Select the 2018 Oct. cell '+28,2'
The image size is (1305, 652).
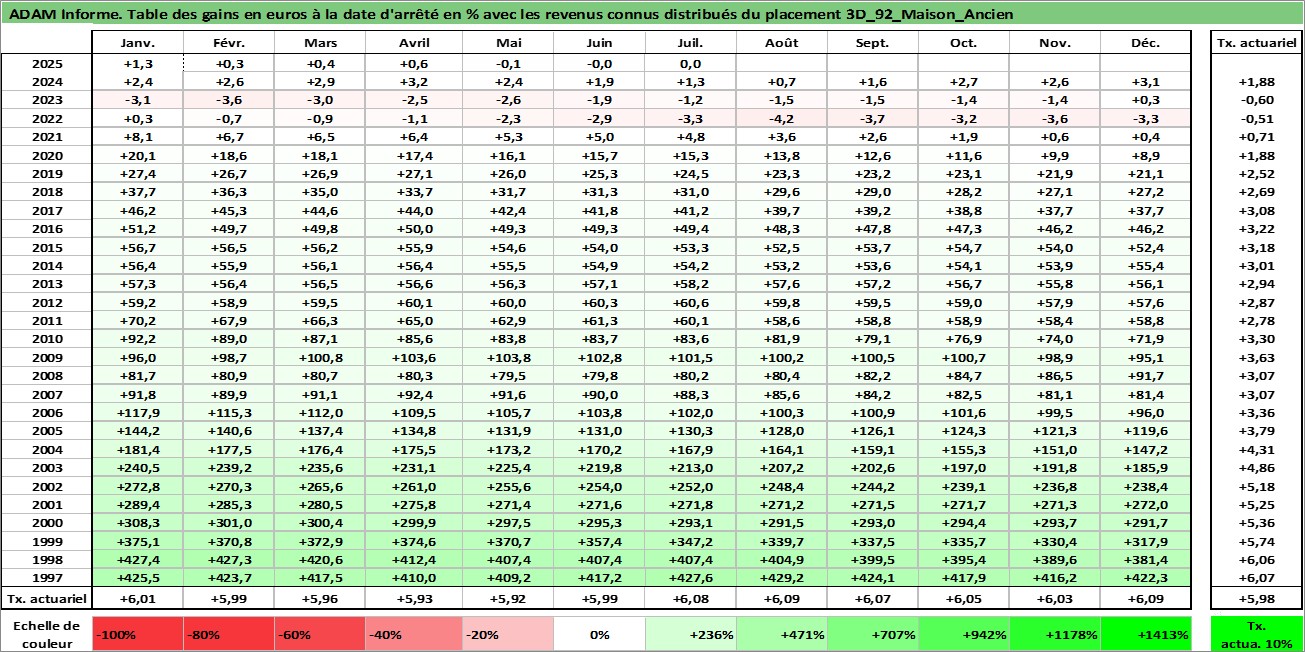[964, 192]
